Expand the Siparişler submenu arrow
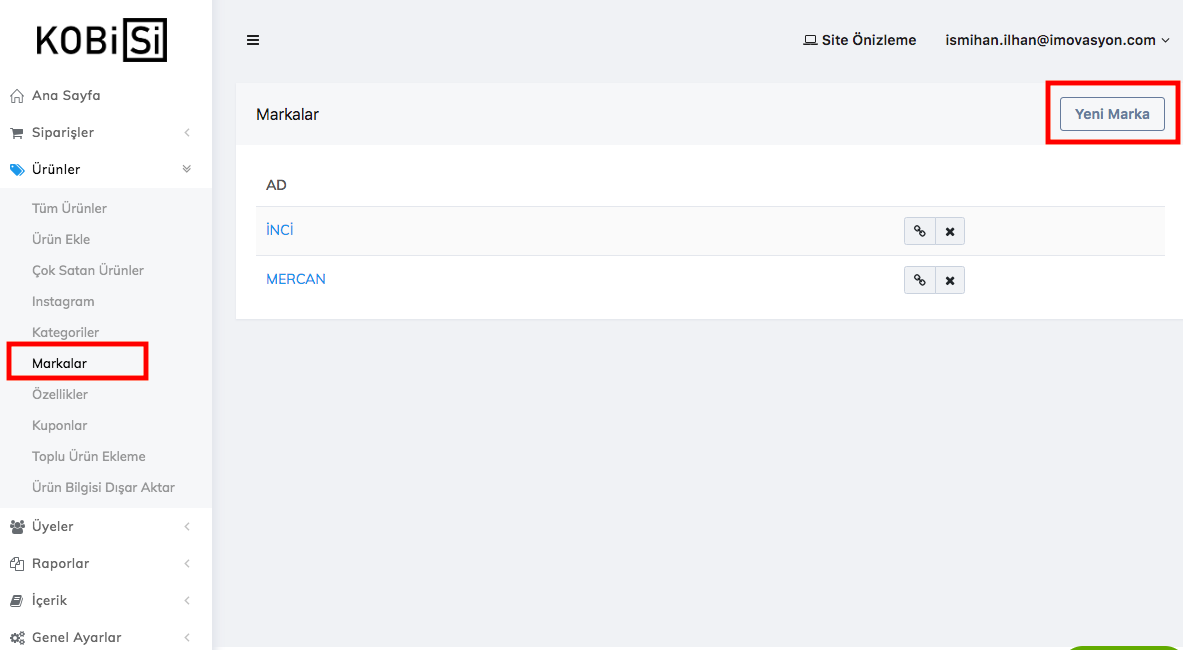The image size is (1183, 650). coord(187,133)
